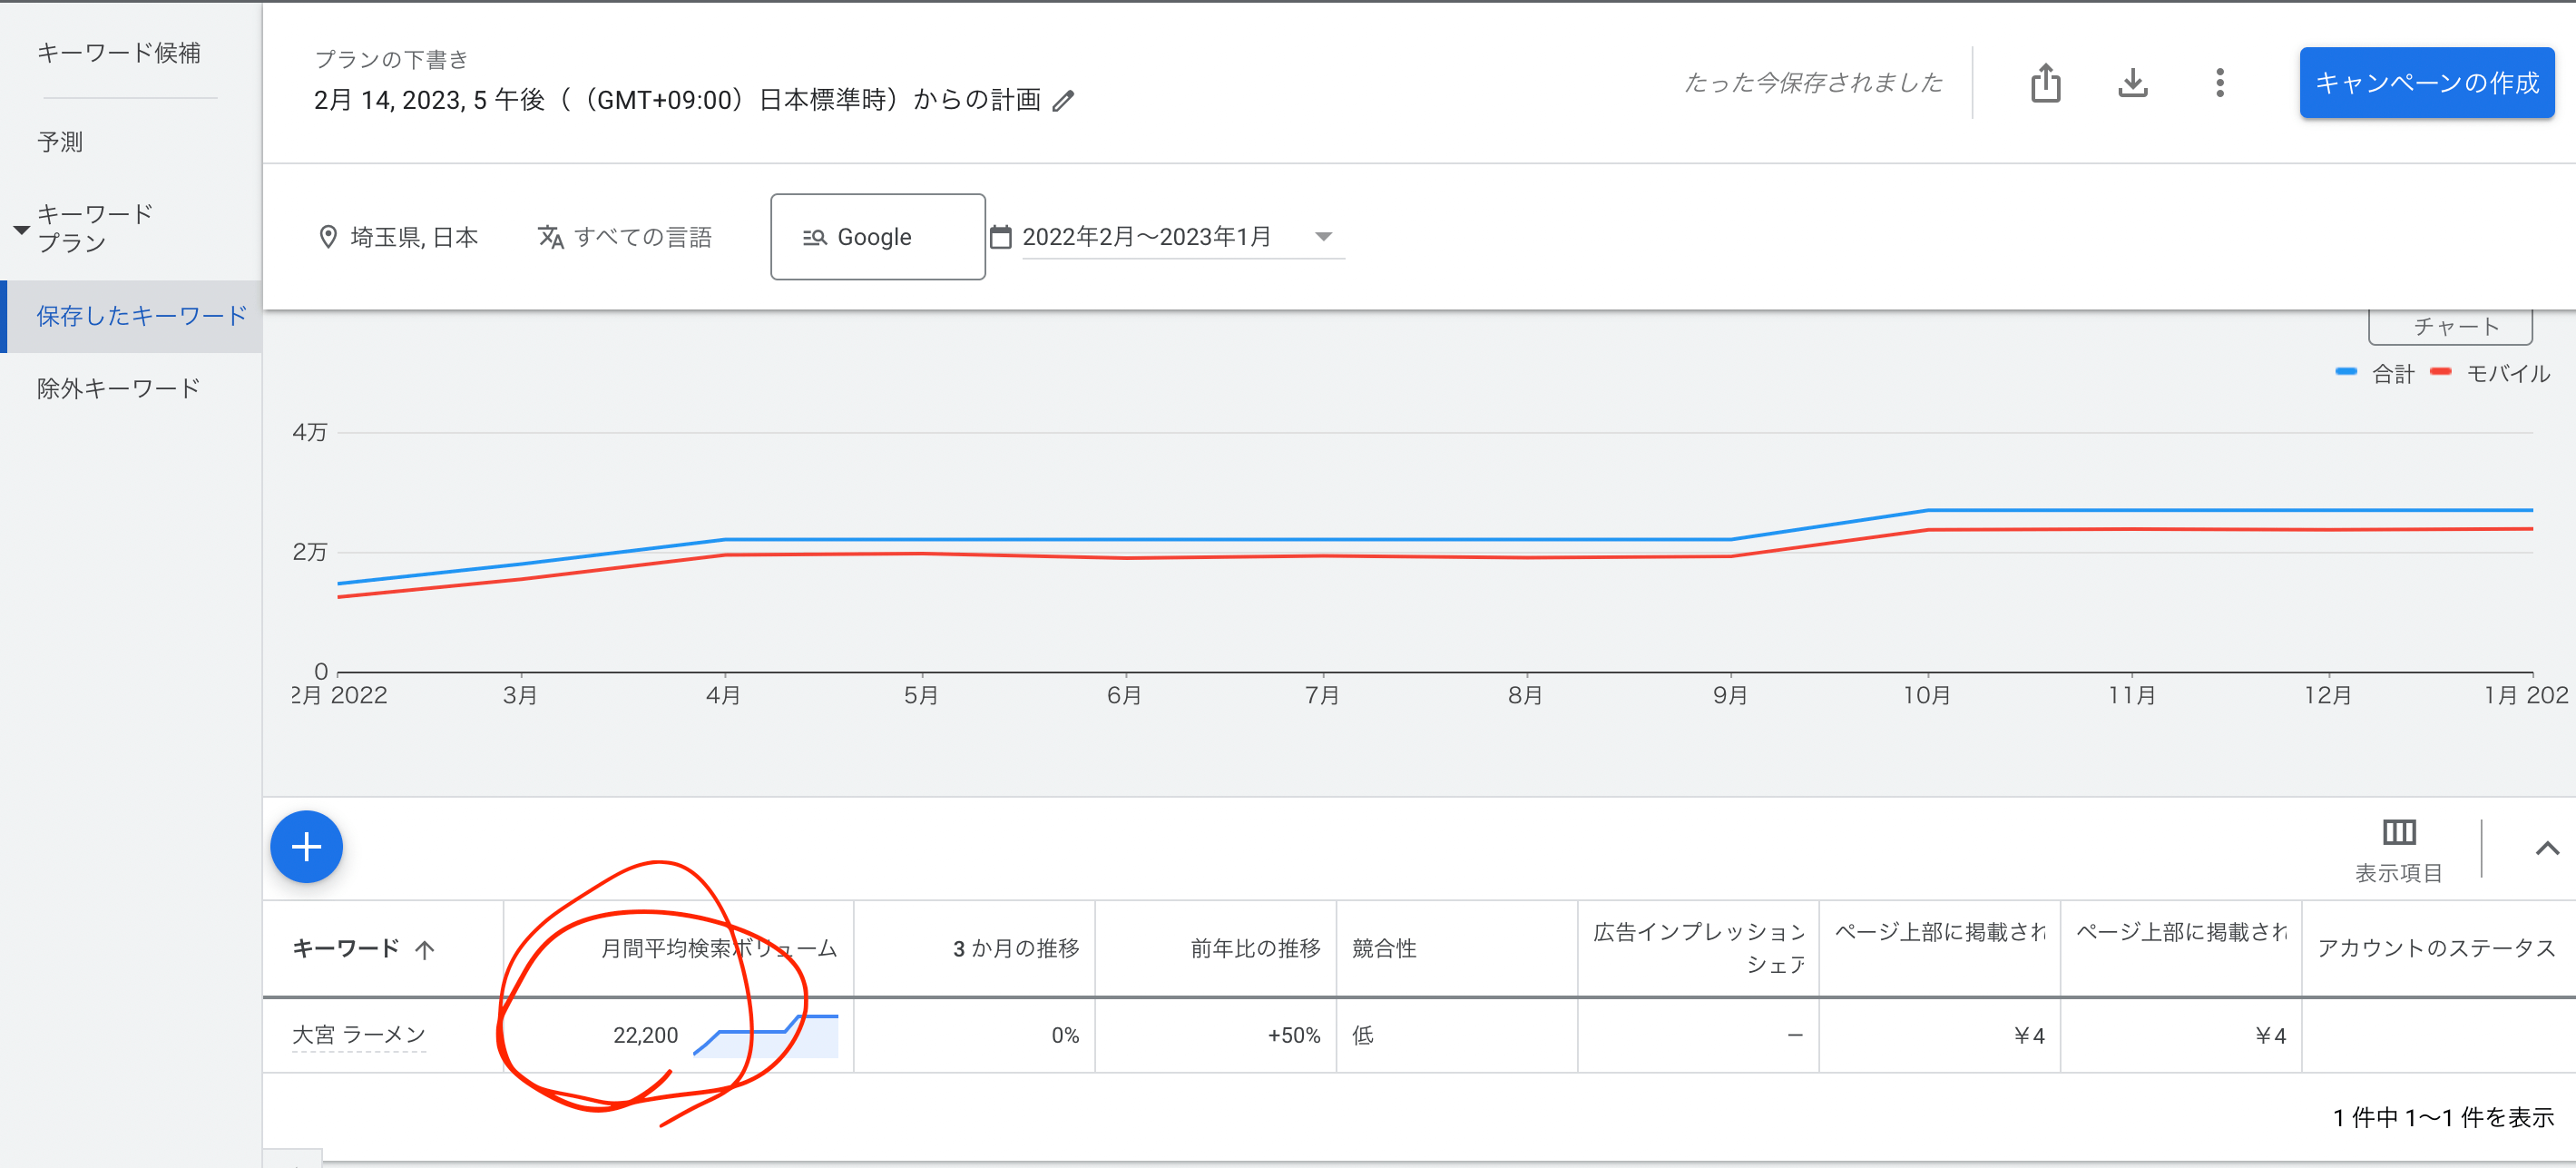2576x1168 pixels.
Task: Click the すべての言語 language icon
Action: click(550, 237)
